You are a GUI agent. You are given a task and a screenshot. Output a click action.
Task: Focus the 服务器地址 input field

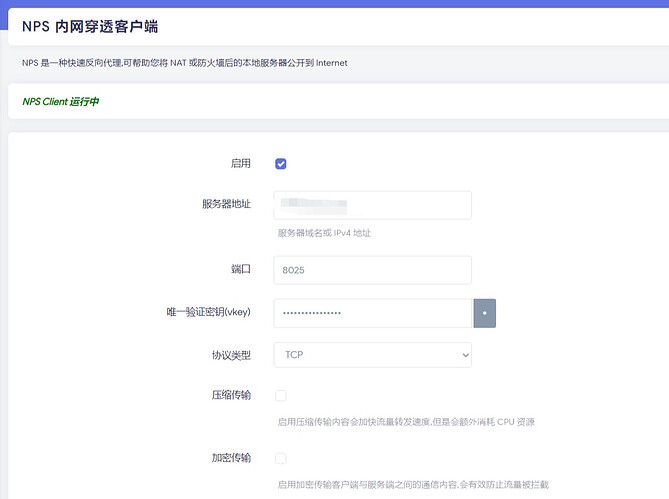tap(371, 205)
